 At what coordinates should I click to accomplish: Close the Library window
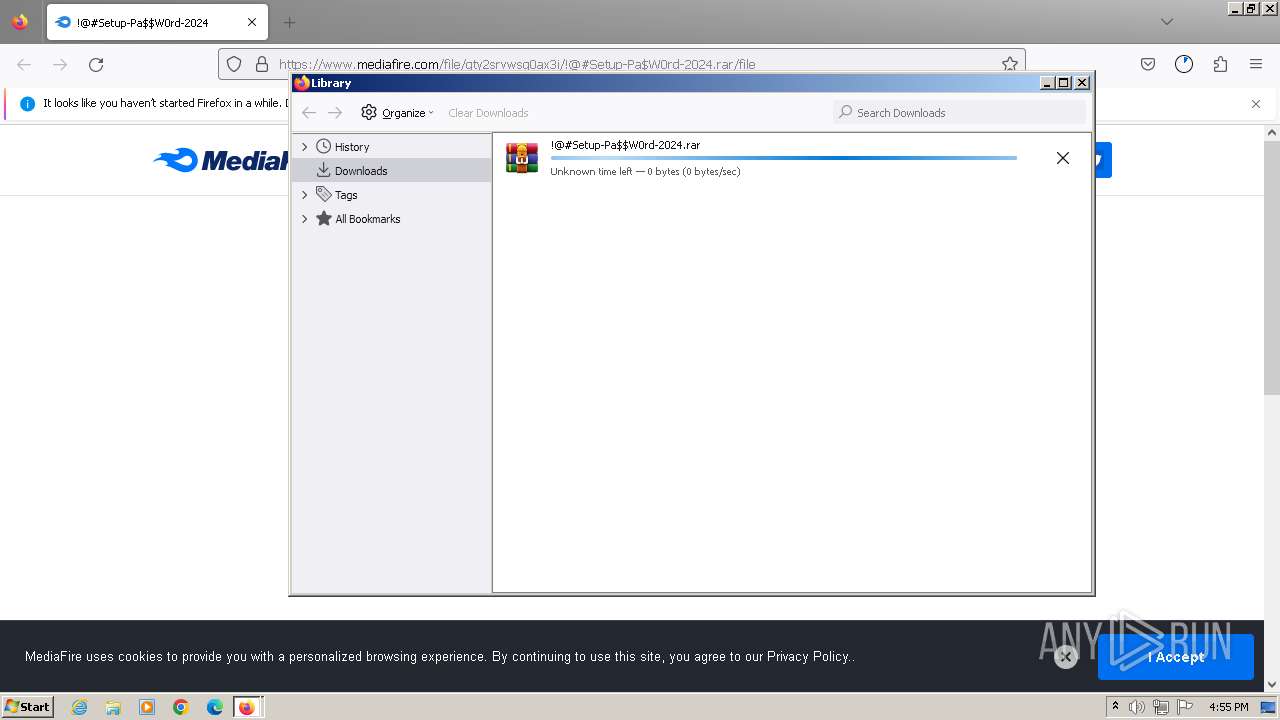click(x=1081, y=83)
